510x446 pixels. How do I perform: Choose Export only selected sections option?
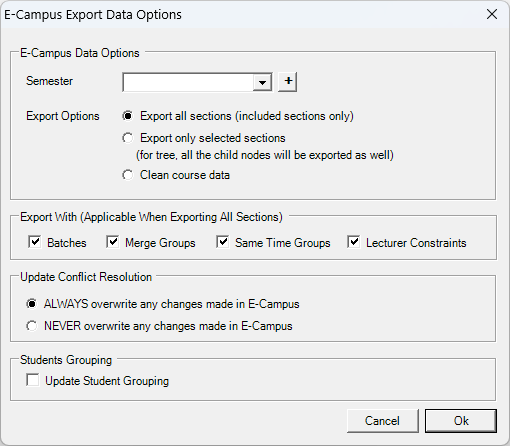point(128,138)
